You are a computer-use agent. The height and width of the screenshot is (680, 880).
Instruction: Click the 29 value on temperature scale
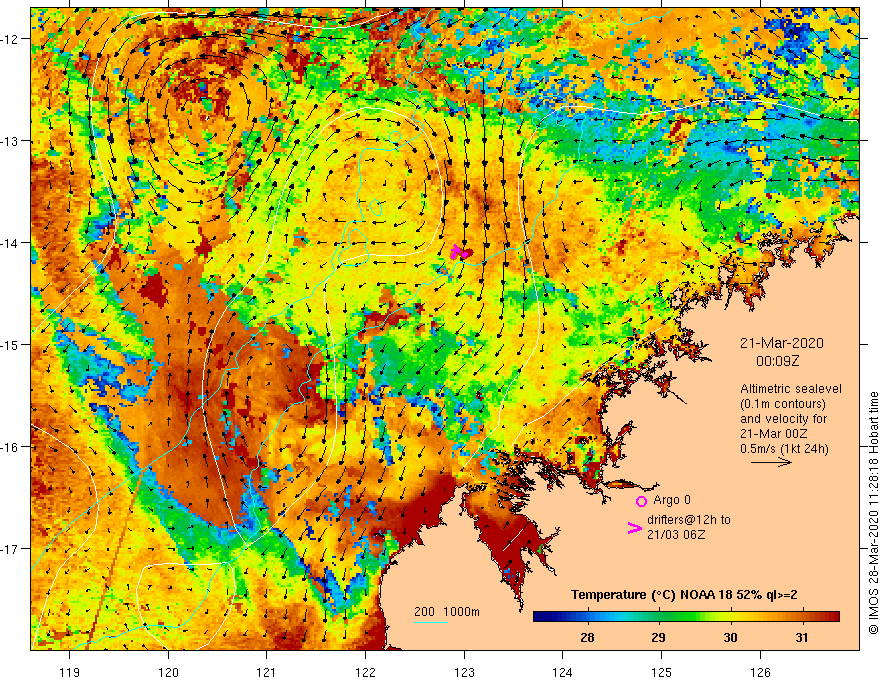coord(658,637)
